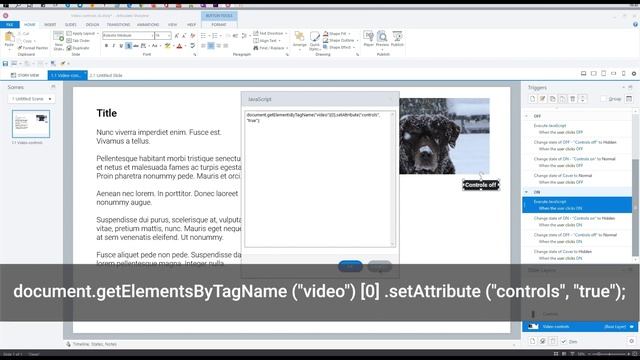The image size is (640, 360).
Task: Click inside the JavaScript code text area
Action: tap(320, 179)
